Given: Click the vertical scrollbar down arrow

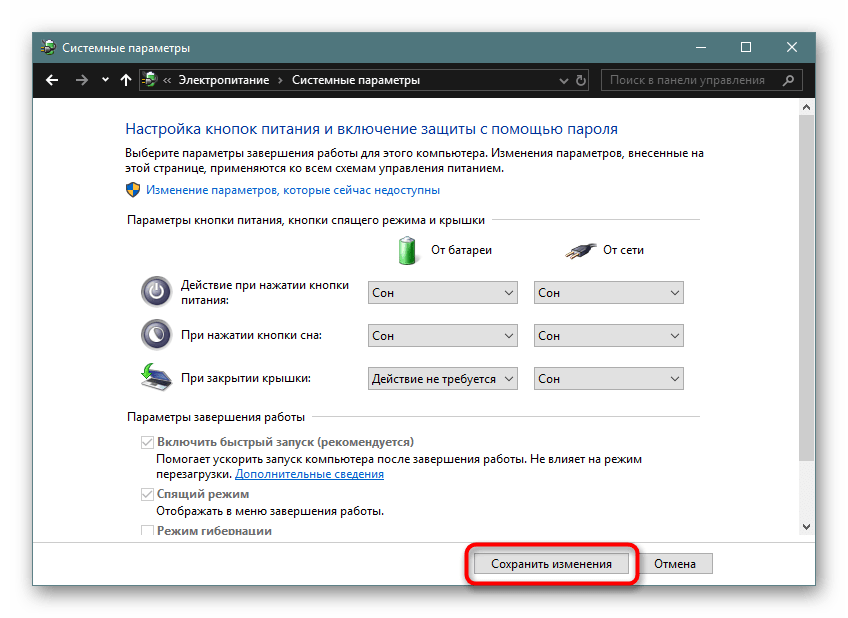Looking at the screenshot, I should 807,527.
